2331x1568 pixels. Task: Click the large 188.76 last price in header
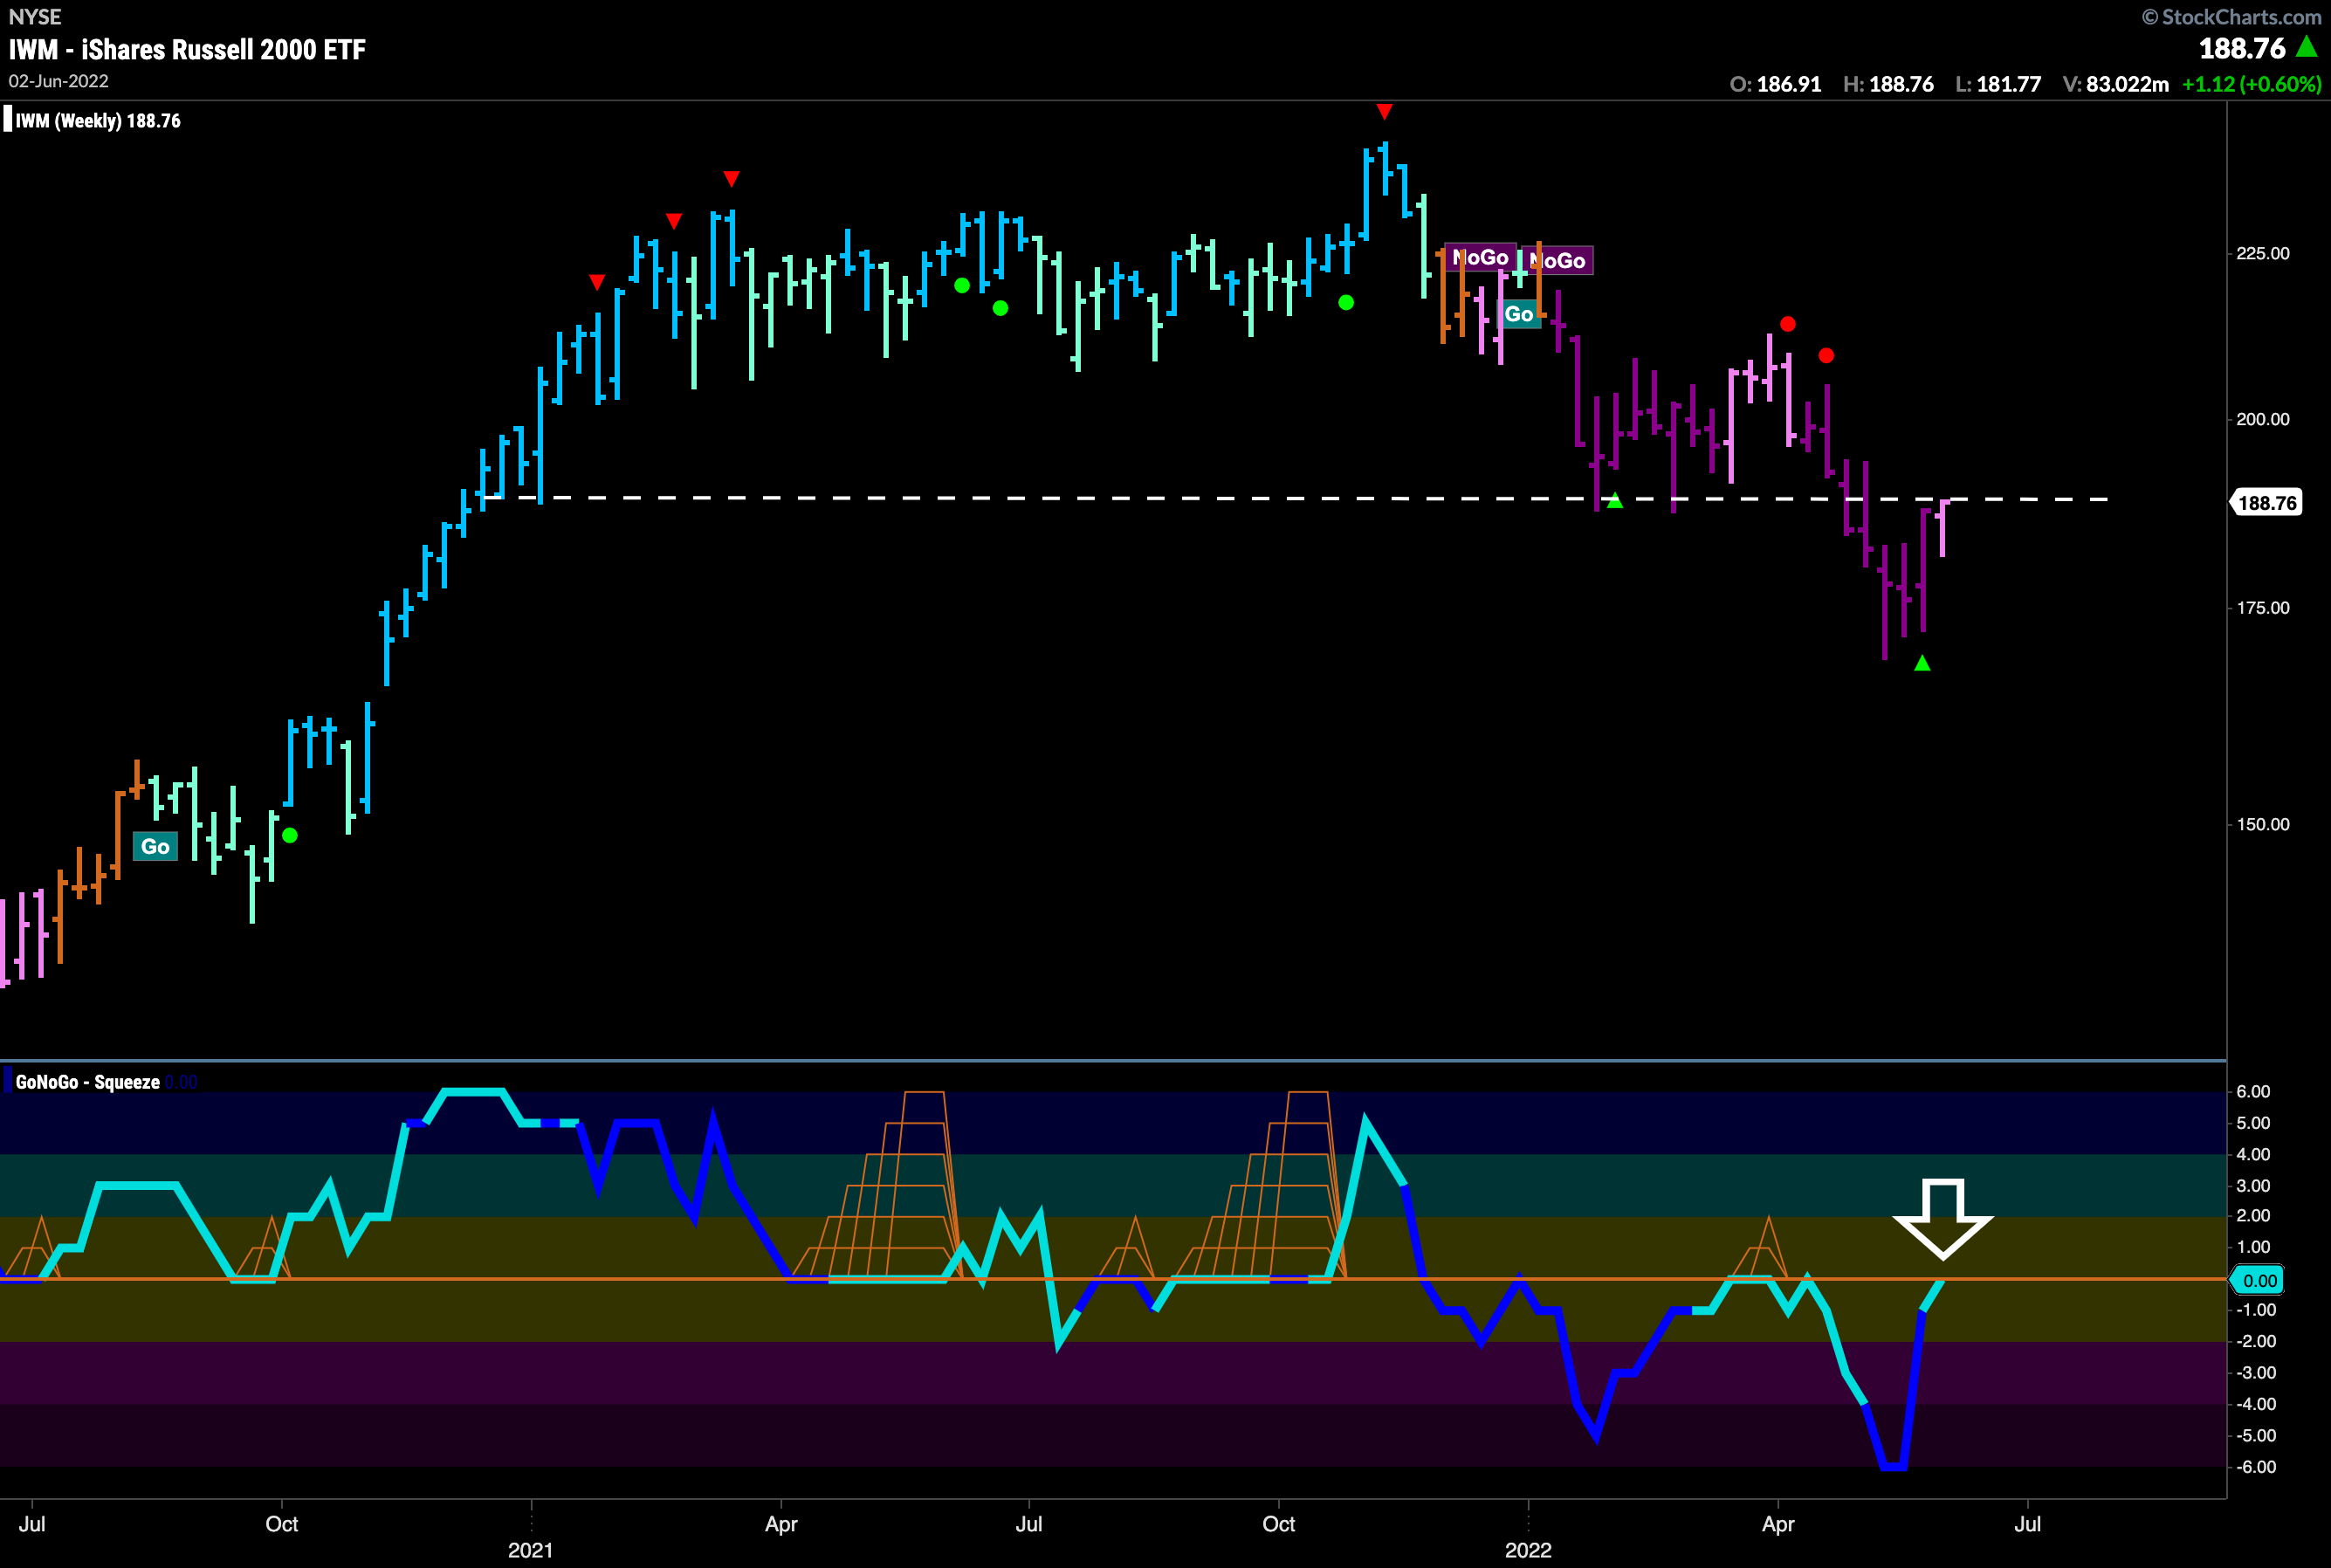tap(2242, 48)
